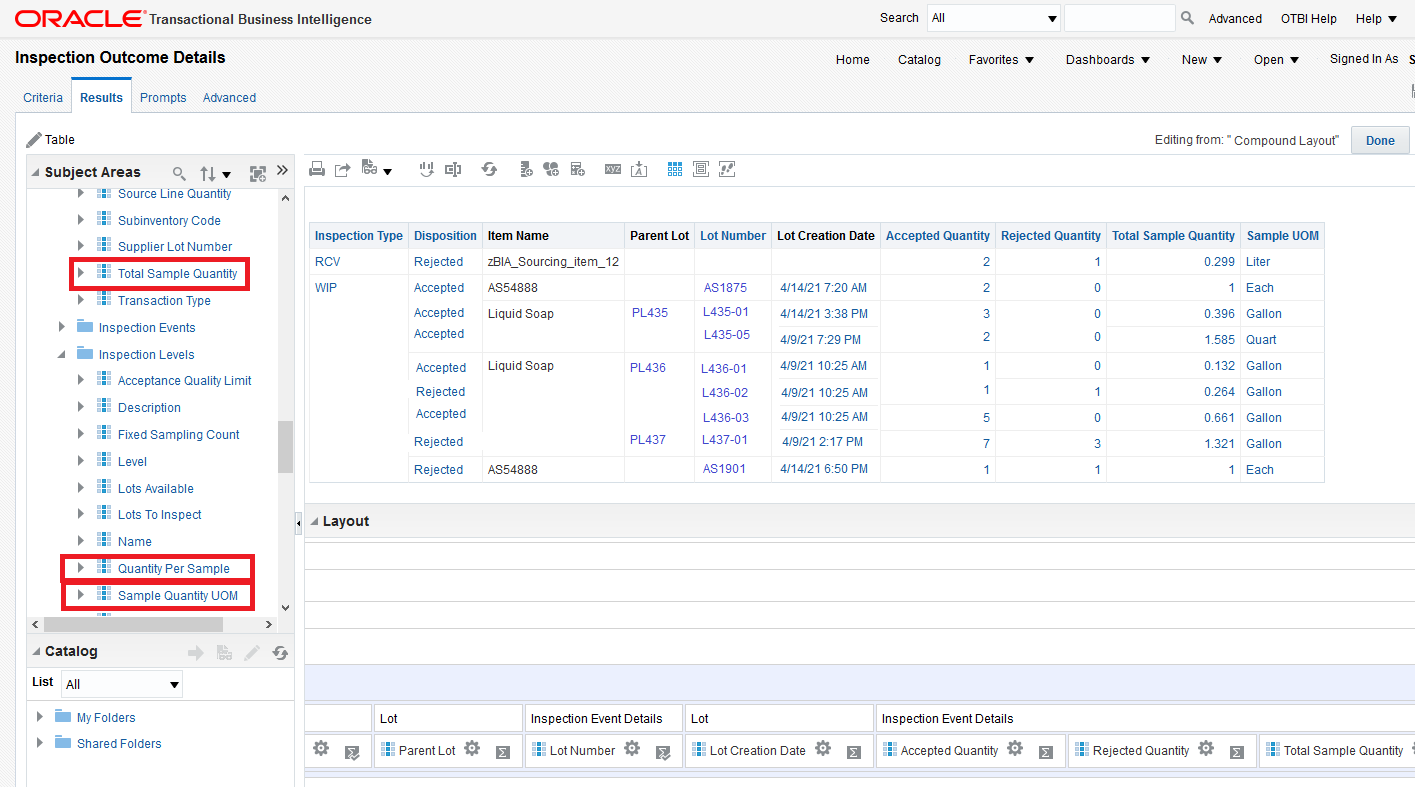Click the edit pencil next to Table
Screen dimensions: 1415x787
(x=34, y=139)
